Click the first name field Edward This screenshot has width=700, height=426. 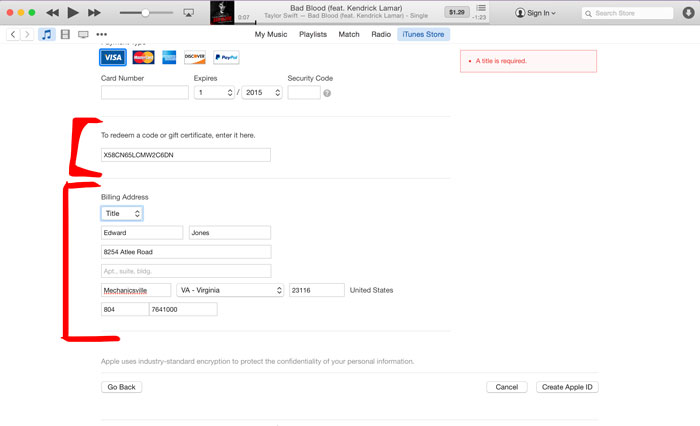point(142,233)
